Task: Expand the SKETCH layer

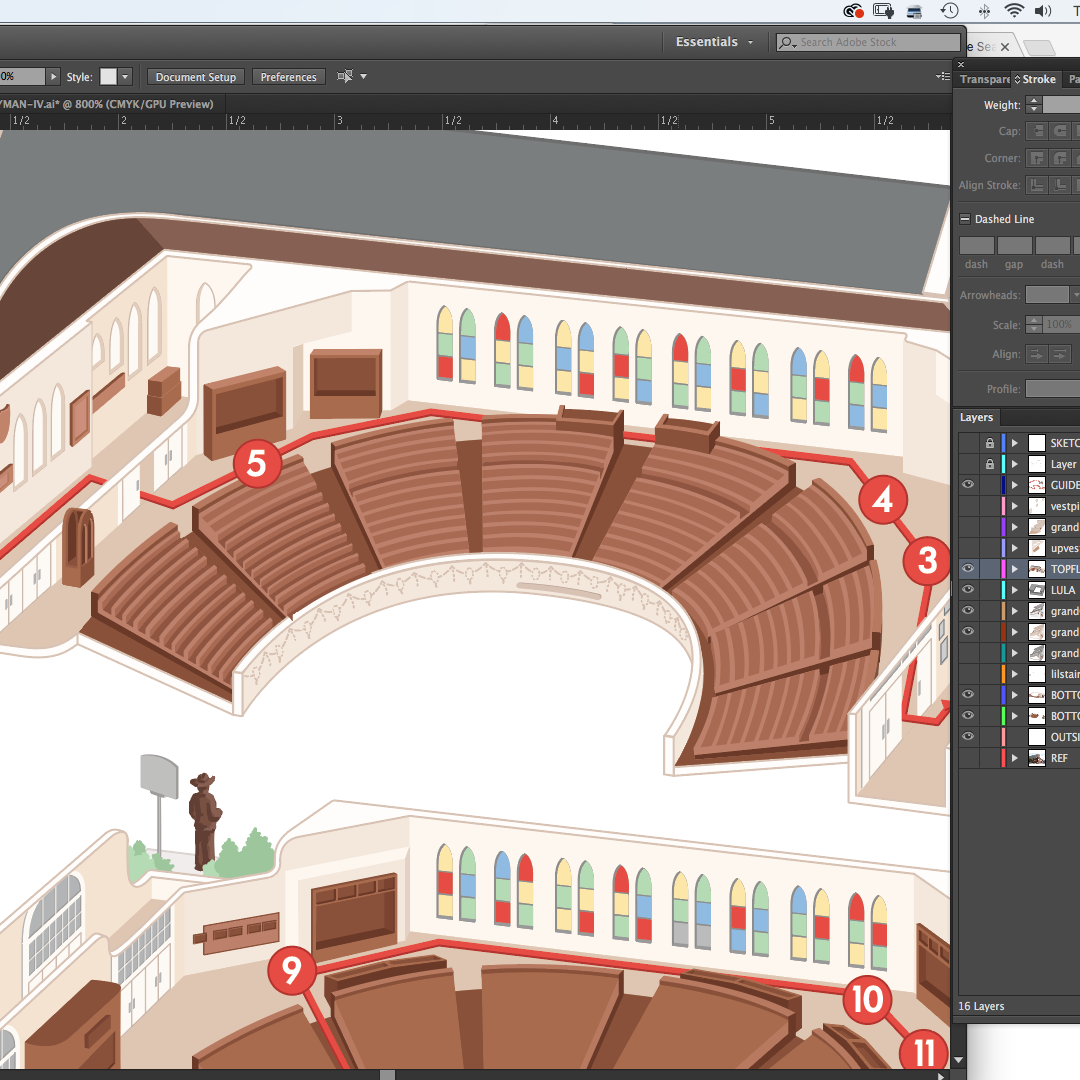Action: click(1015, 443)
